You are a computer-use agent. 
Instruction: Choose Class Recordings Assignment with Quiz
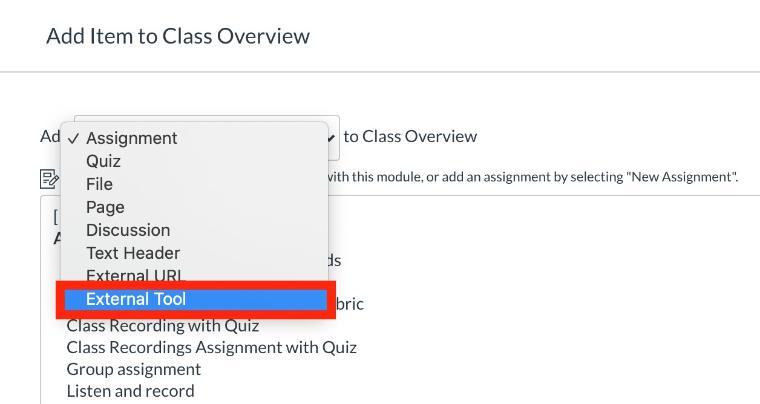(x=211, y=347)
